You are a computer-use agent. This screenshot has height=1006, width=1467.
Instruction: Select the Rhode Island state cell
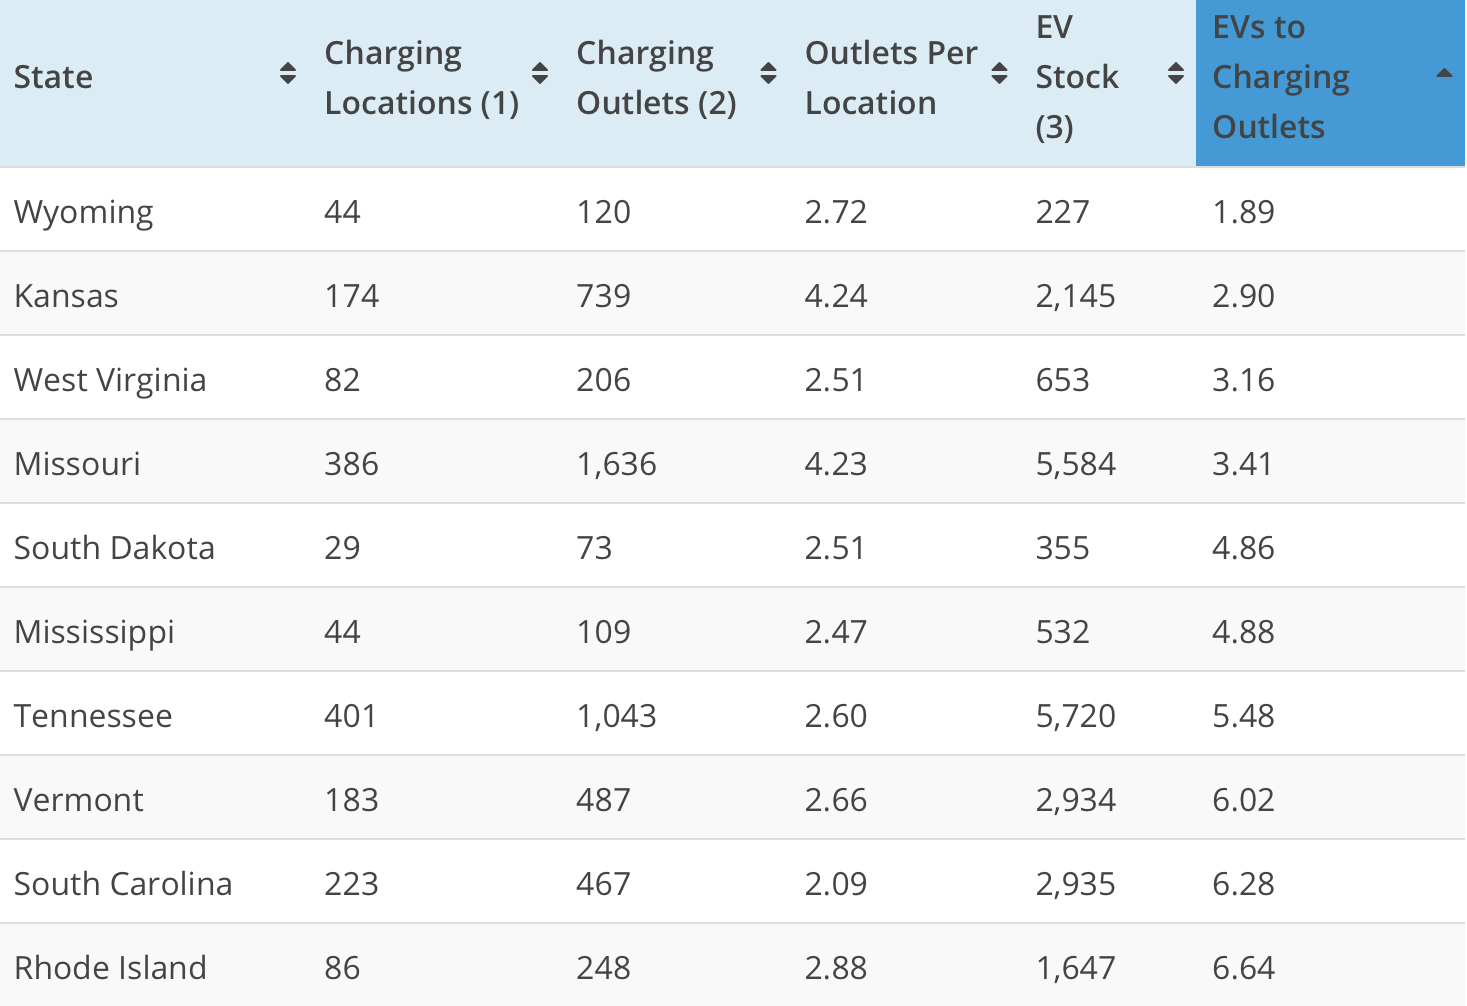(x=110, y=968)
